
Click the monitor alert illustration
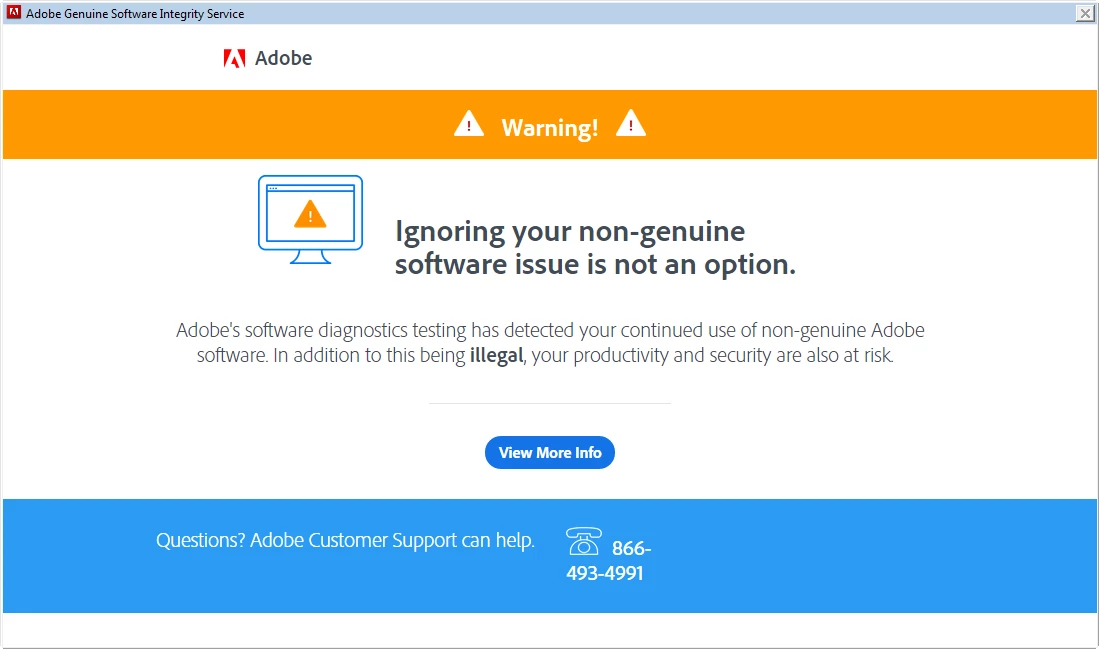tap(310, 219)
